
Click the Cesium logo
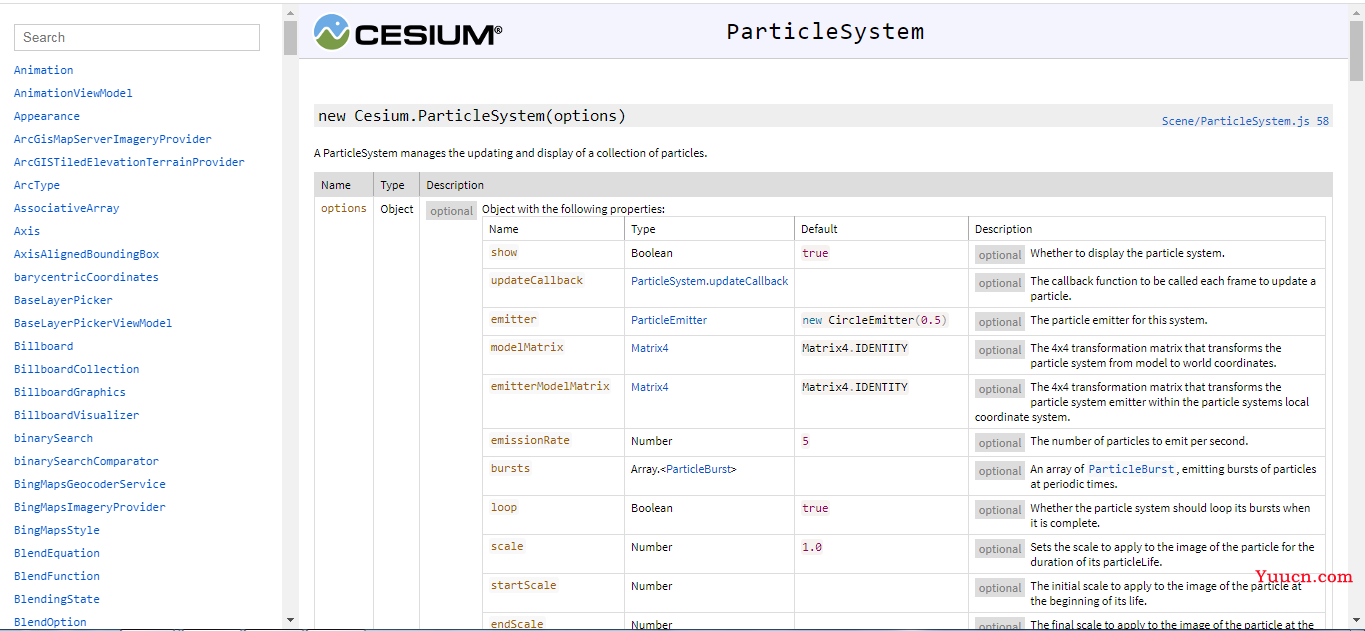click(408, 32)
